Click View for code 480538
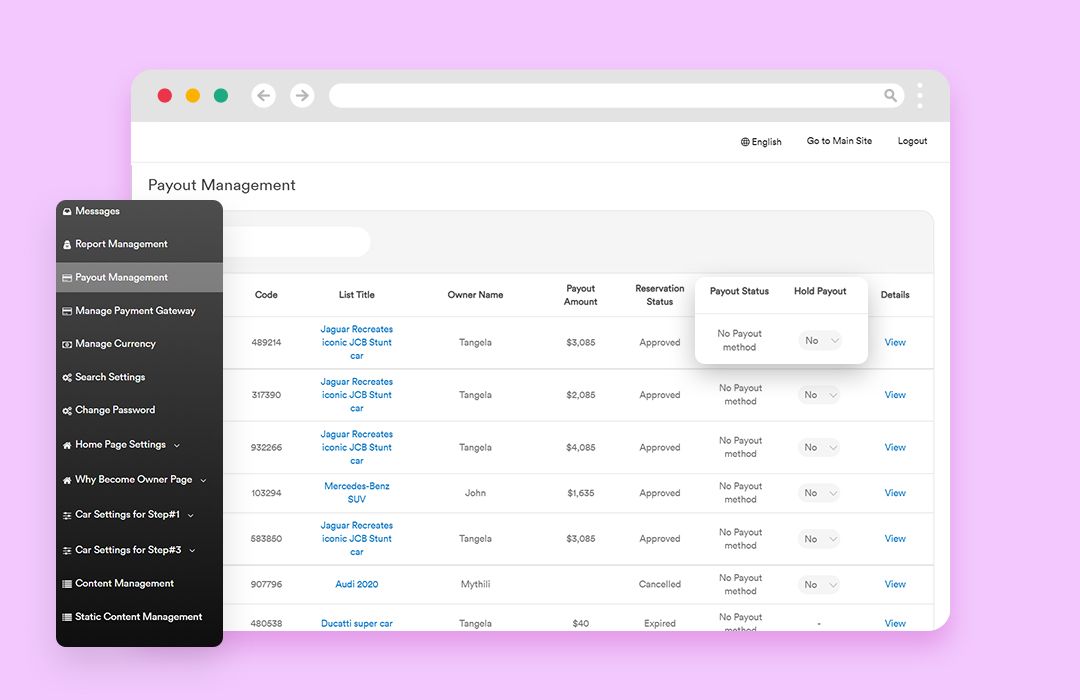 (895, 624)
